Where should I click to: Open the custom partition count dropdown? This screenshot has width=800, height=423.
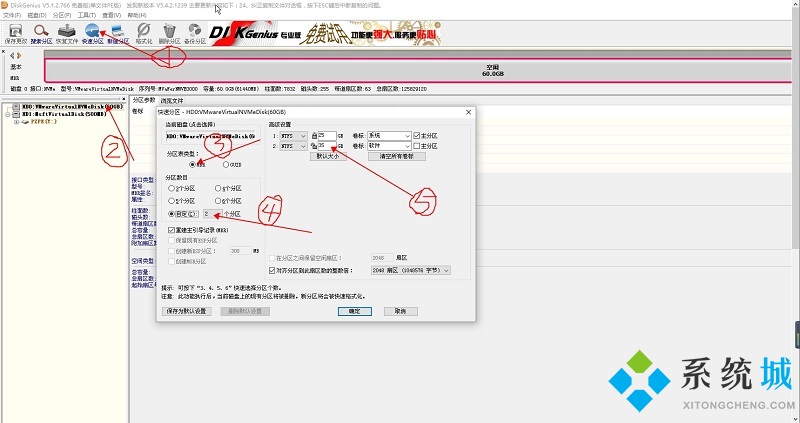[212, 214]
